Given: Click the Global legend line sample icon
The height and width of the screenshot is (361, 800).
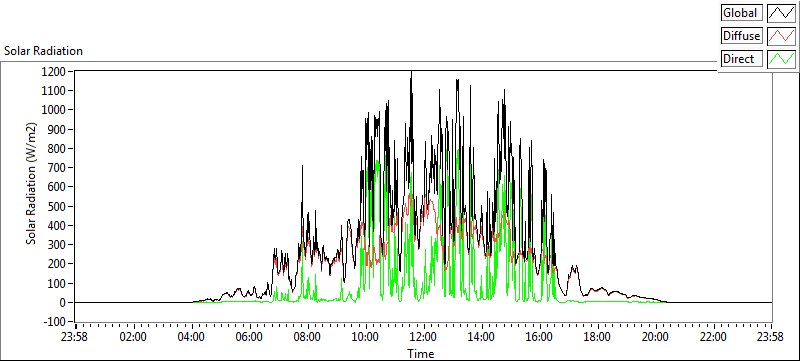Looking at the screenshot, I should (781, 13).
